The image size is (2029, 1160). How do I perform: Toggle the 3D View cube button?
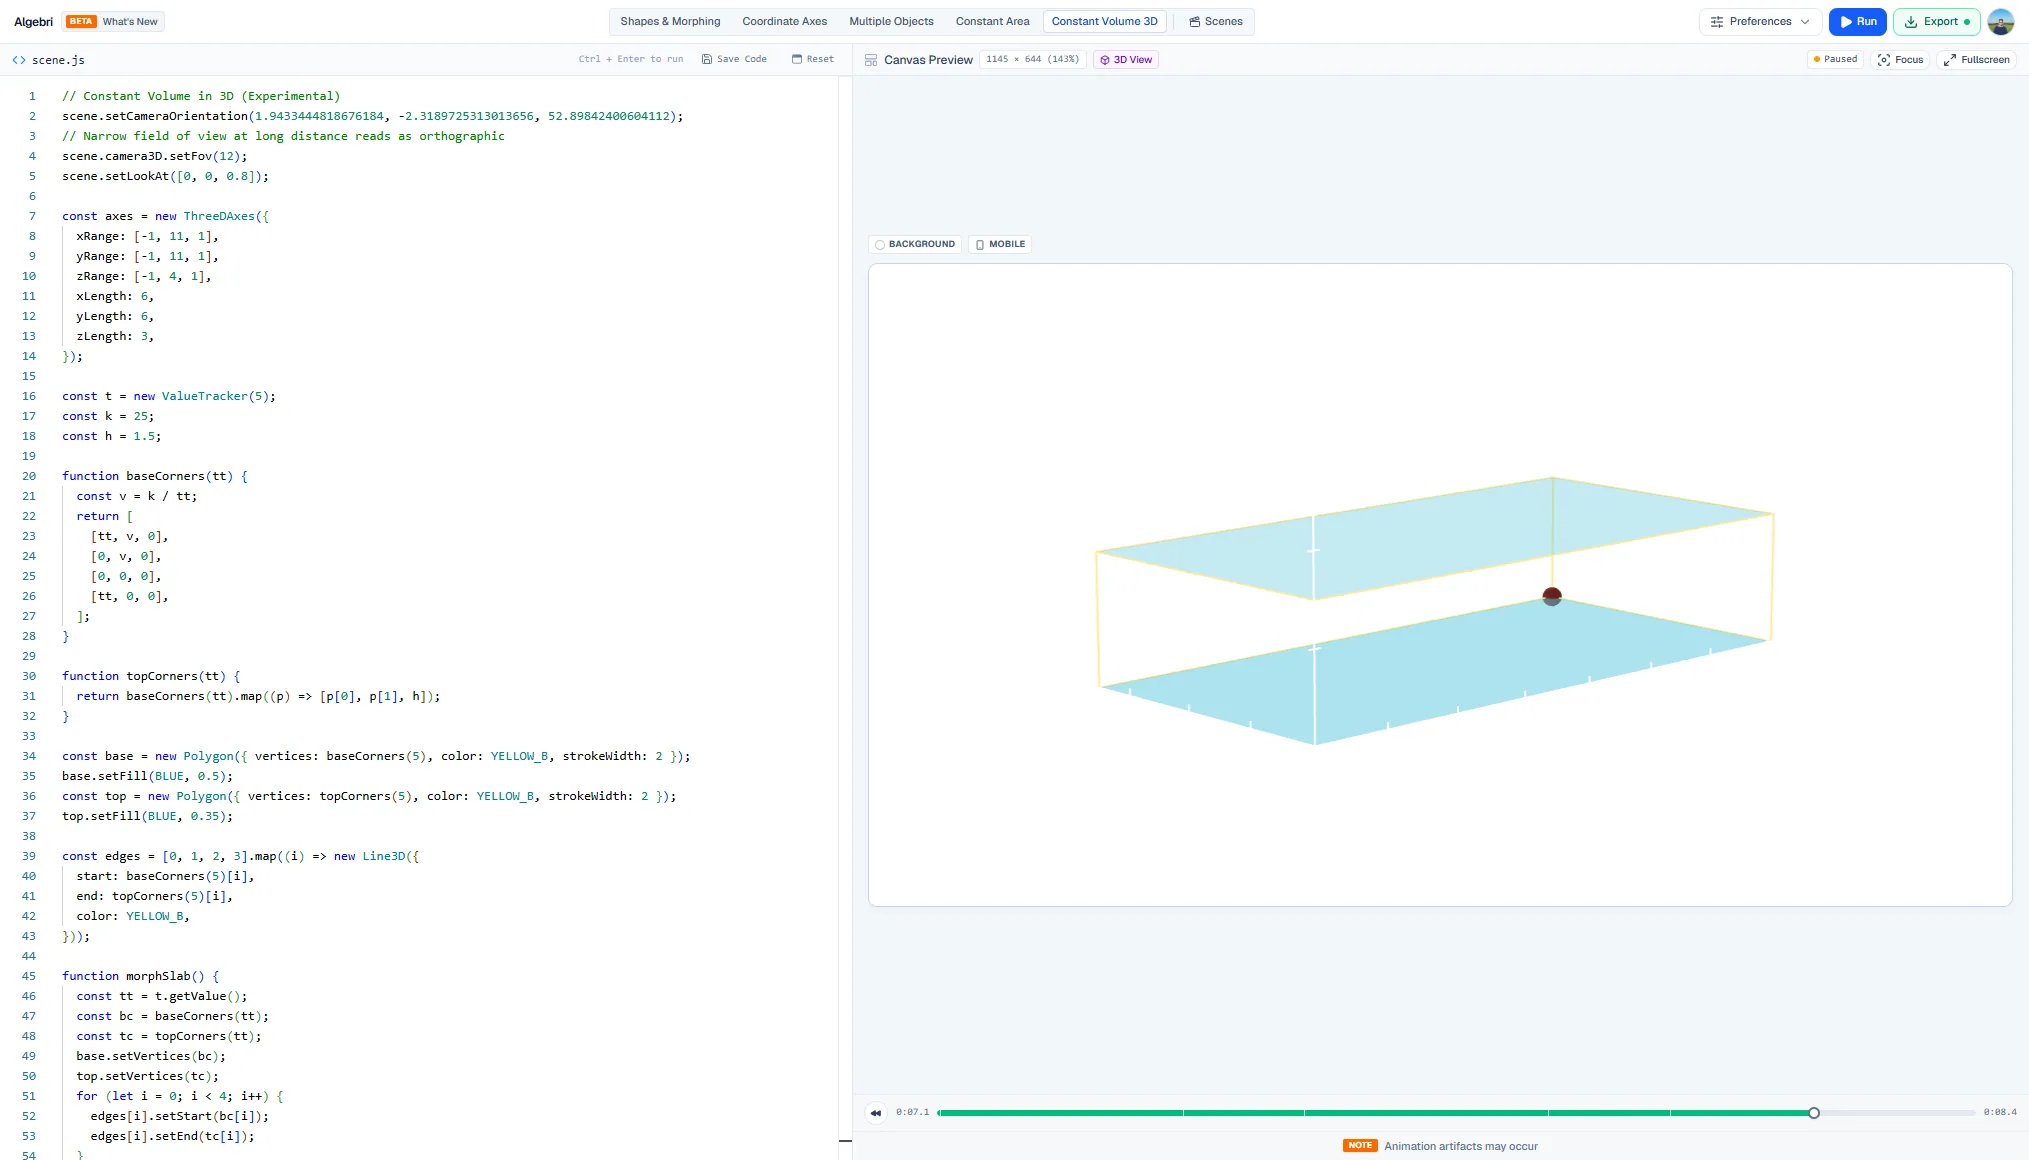1126,60
